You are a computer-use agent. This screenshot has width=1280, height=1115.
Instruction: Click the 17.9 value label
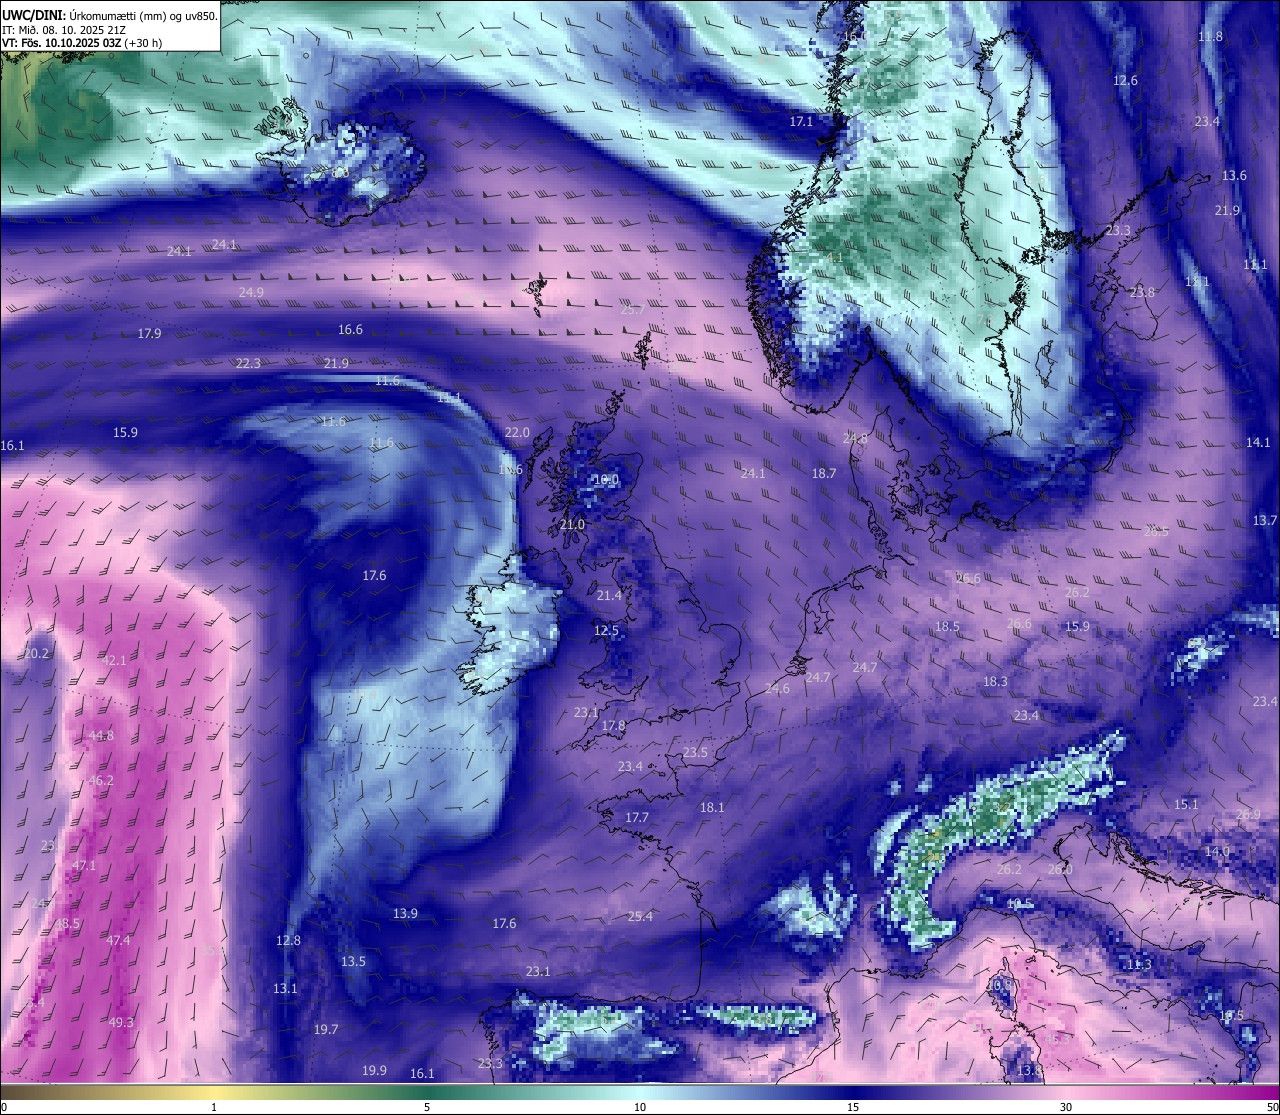click(149, 334)
